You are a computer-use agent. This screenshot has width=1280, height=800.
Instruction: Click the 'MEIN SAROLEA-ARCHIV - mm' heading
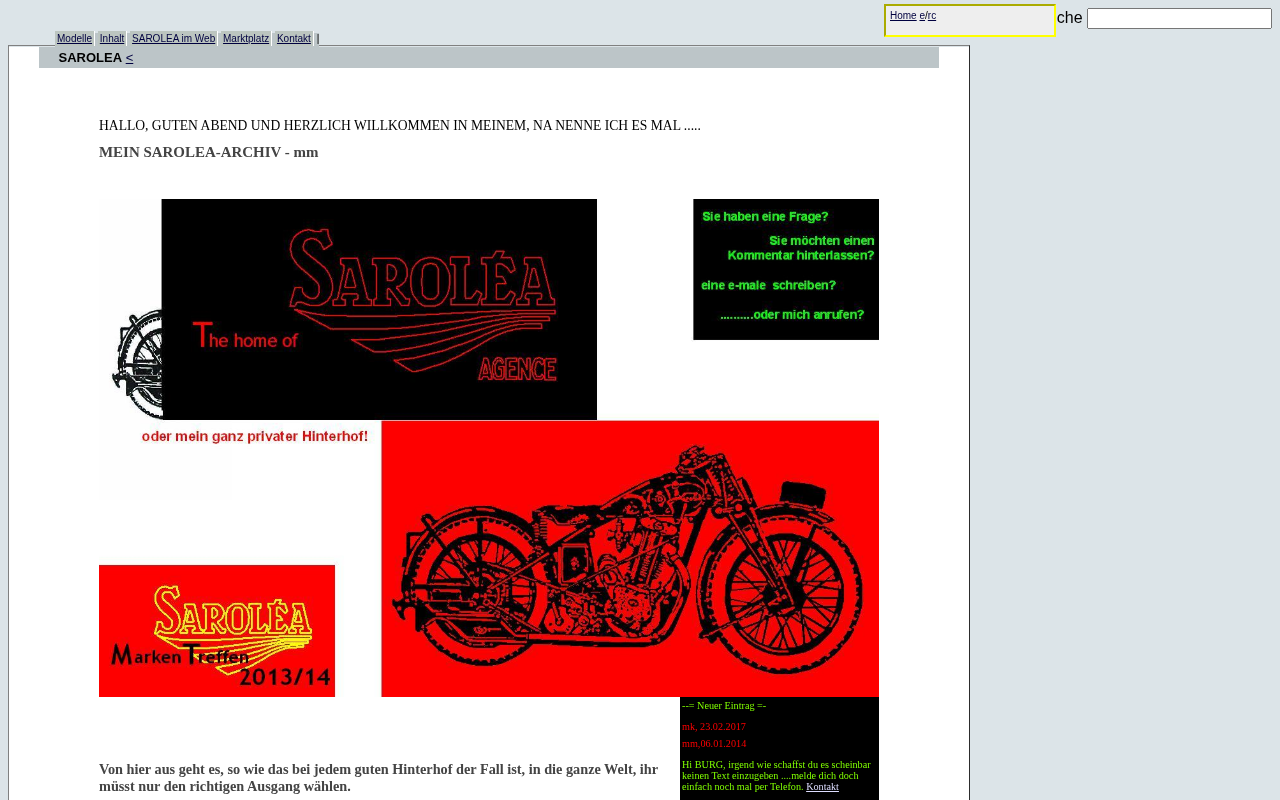coord(209,152)
